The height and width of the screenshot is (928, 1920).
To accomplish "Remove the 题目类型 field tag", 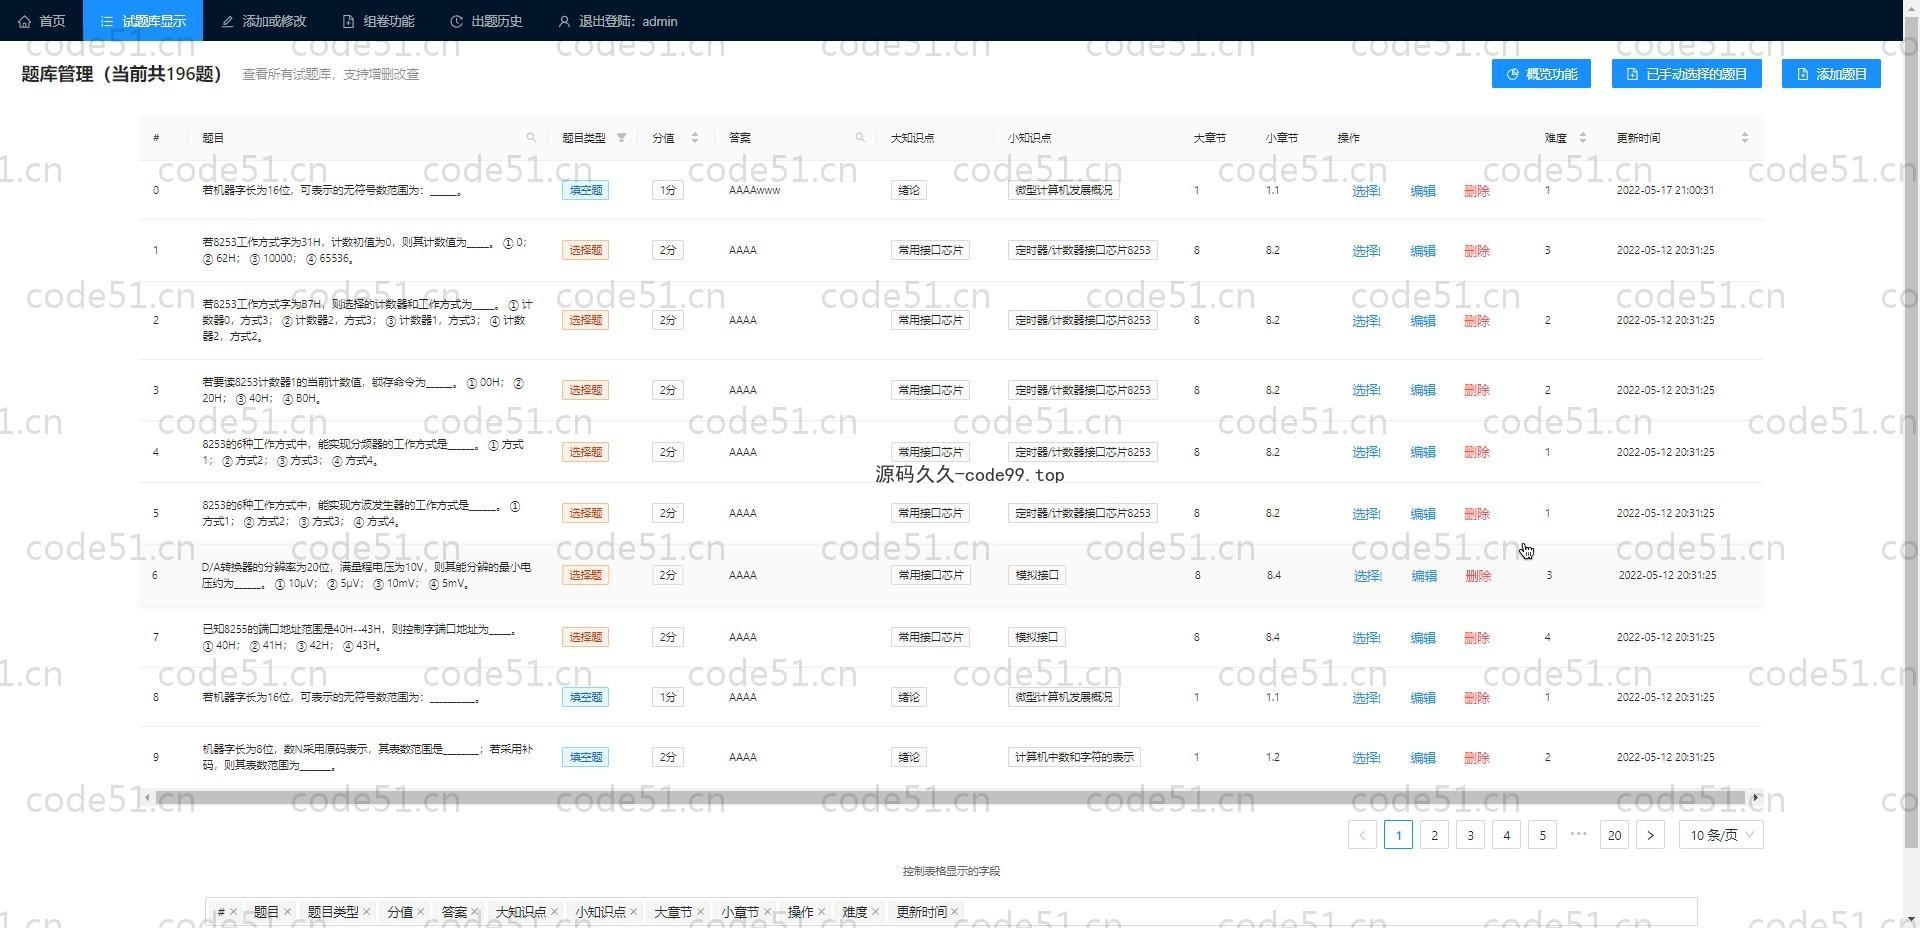I will pyautogui.click(x=366, y=912).
